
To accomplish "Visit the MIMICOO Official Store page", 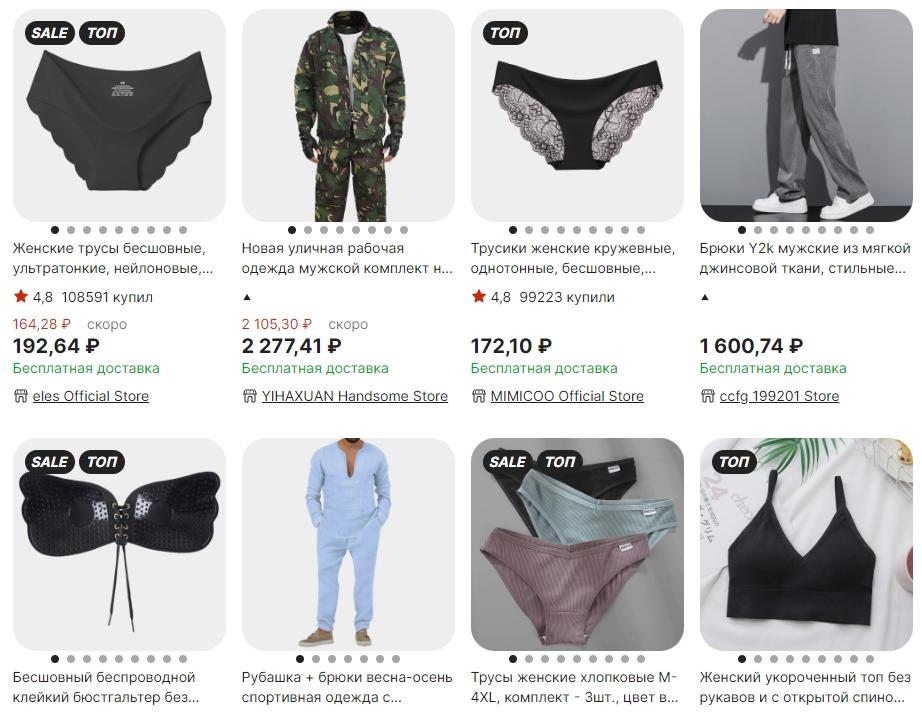I will (567, 396).
